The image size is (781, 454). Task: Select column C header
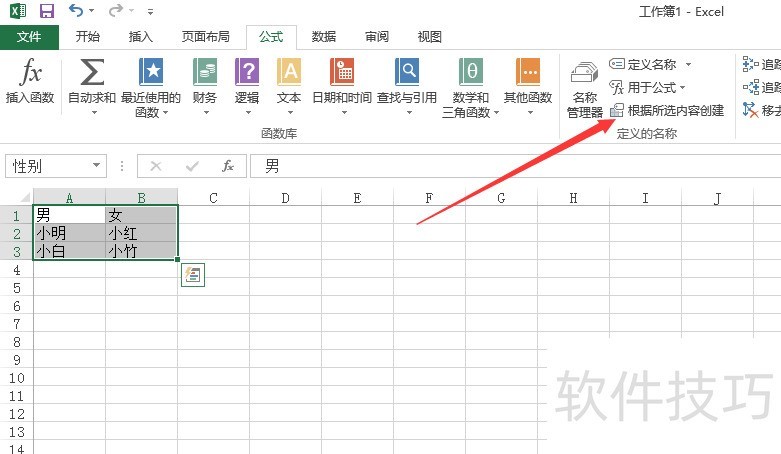point(213,197)
